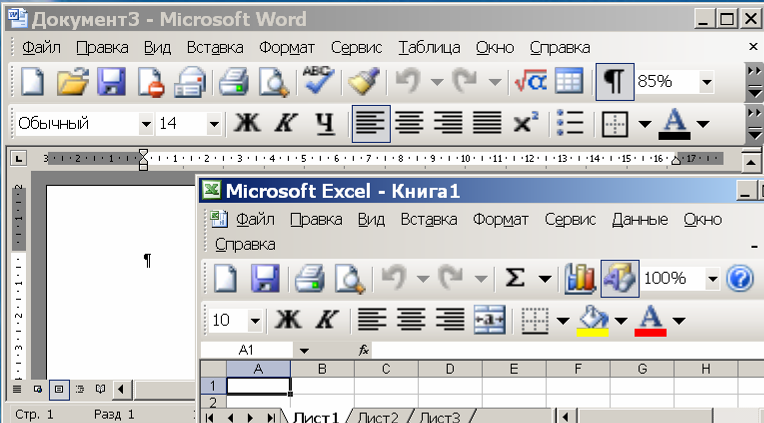This screenshot has width=764, height=423.
Task: Center text in Word toolbar
Action: [409, 123]
